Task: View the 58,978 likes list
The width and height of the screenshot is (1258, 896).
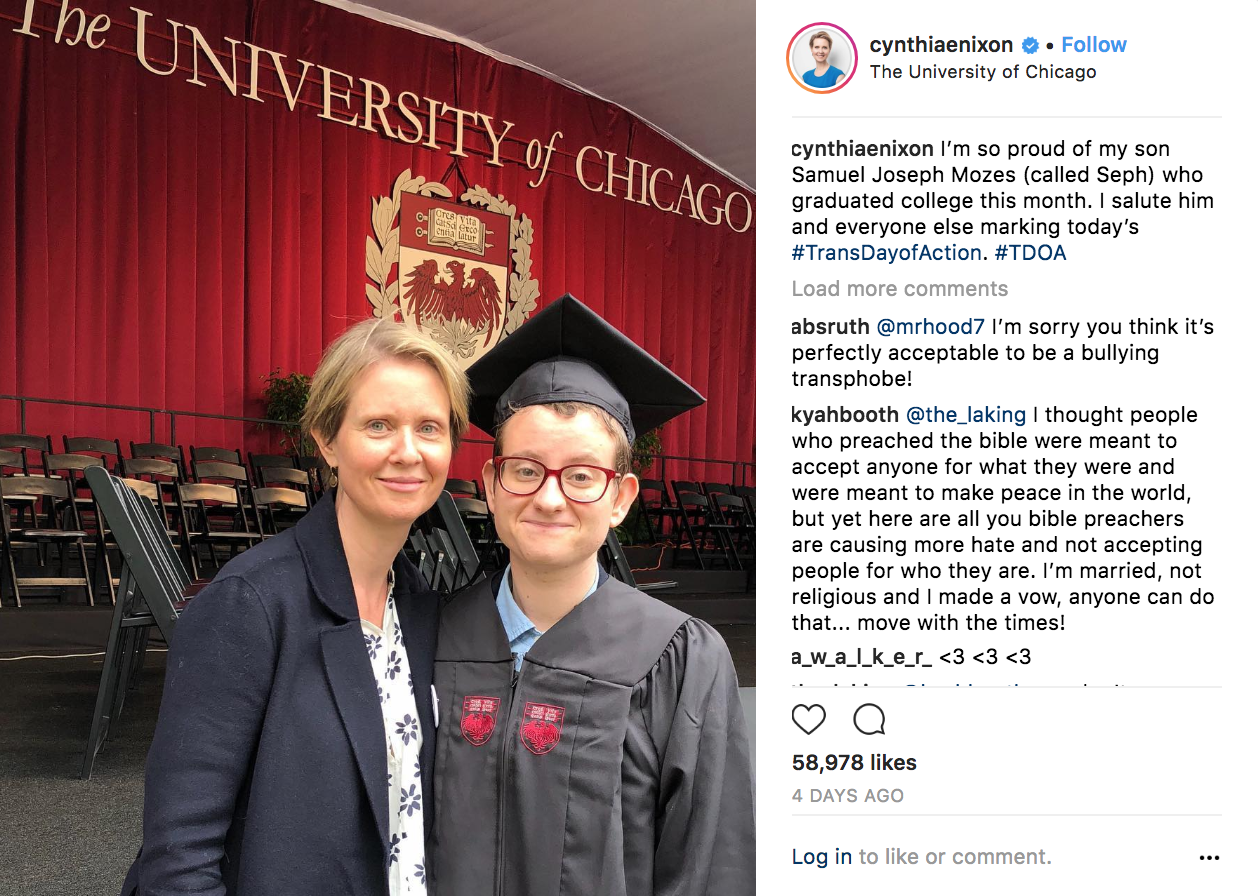Action: click(x=854, y=763)
